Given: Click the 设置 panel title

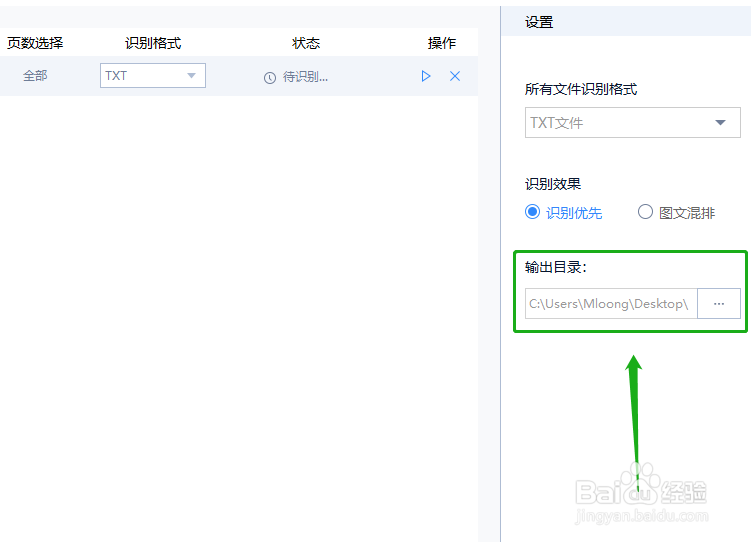Looking at the screenshot, I should [539, 22].
